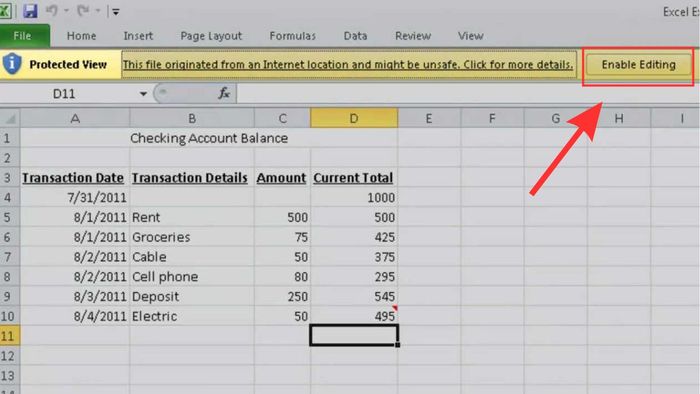The width and height of the screenshot is (700, 394).
Task: Click the Transaction Date header cell
Action: 75,178
